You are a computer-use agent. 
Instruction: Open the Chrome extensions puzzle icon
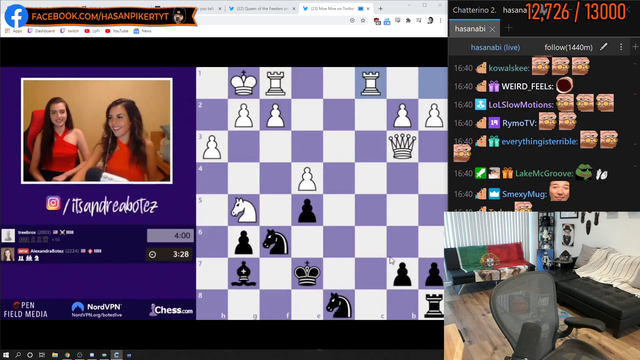[x=408, y=20]
